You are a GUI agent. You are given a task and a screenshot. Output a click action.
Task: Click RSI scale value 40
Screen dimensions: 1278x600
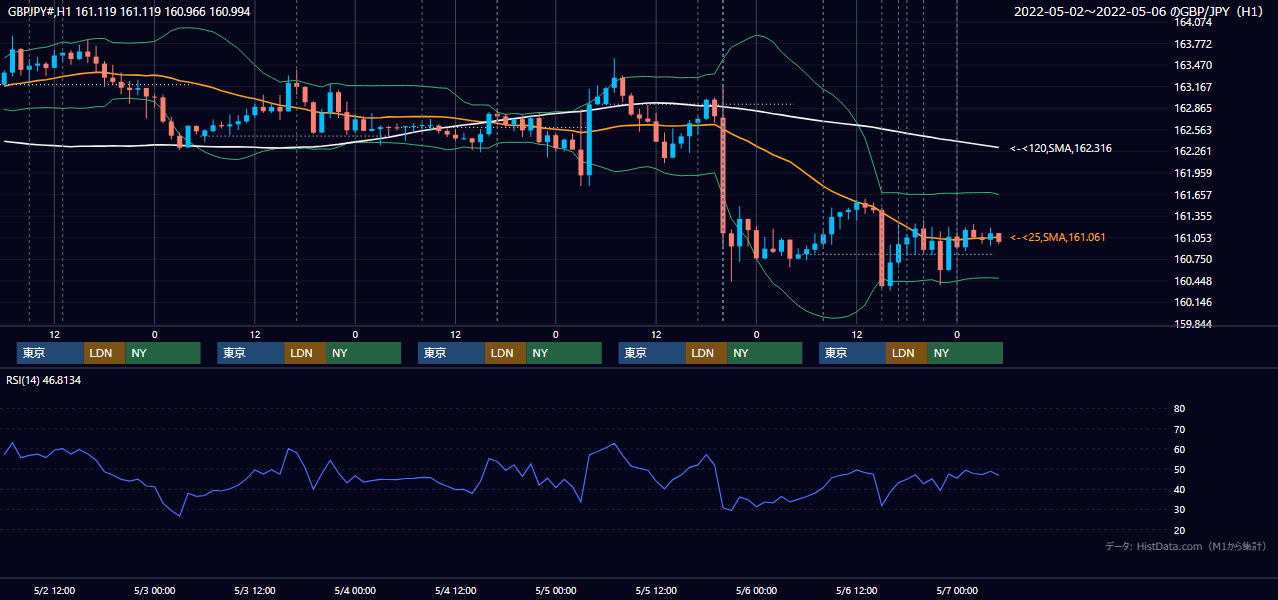pos(1179,490)
